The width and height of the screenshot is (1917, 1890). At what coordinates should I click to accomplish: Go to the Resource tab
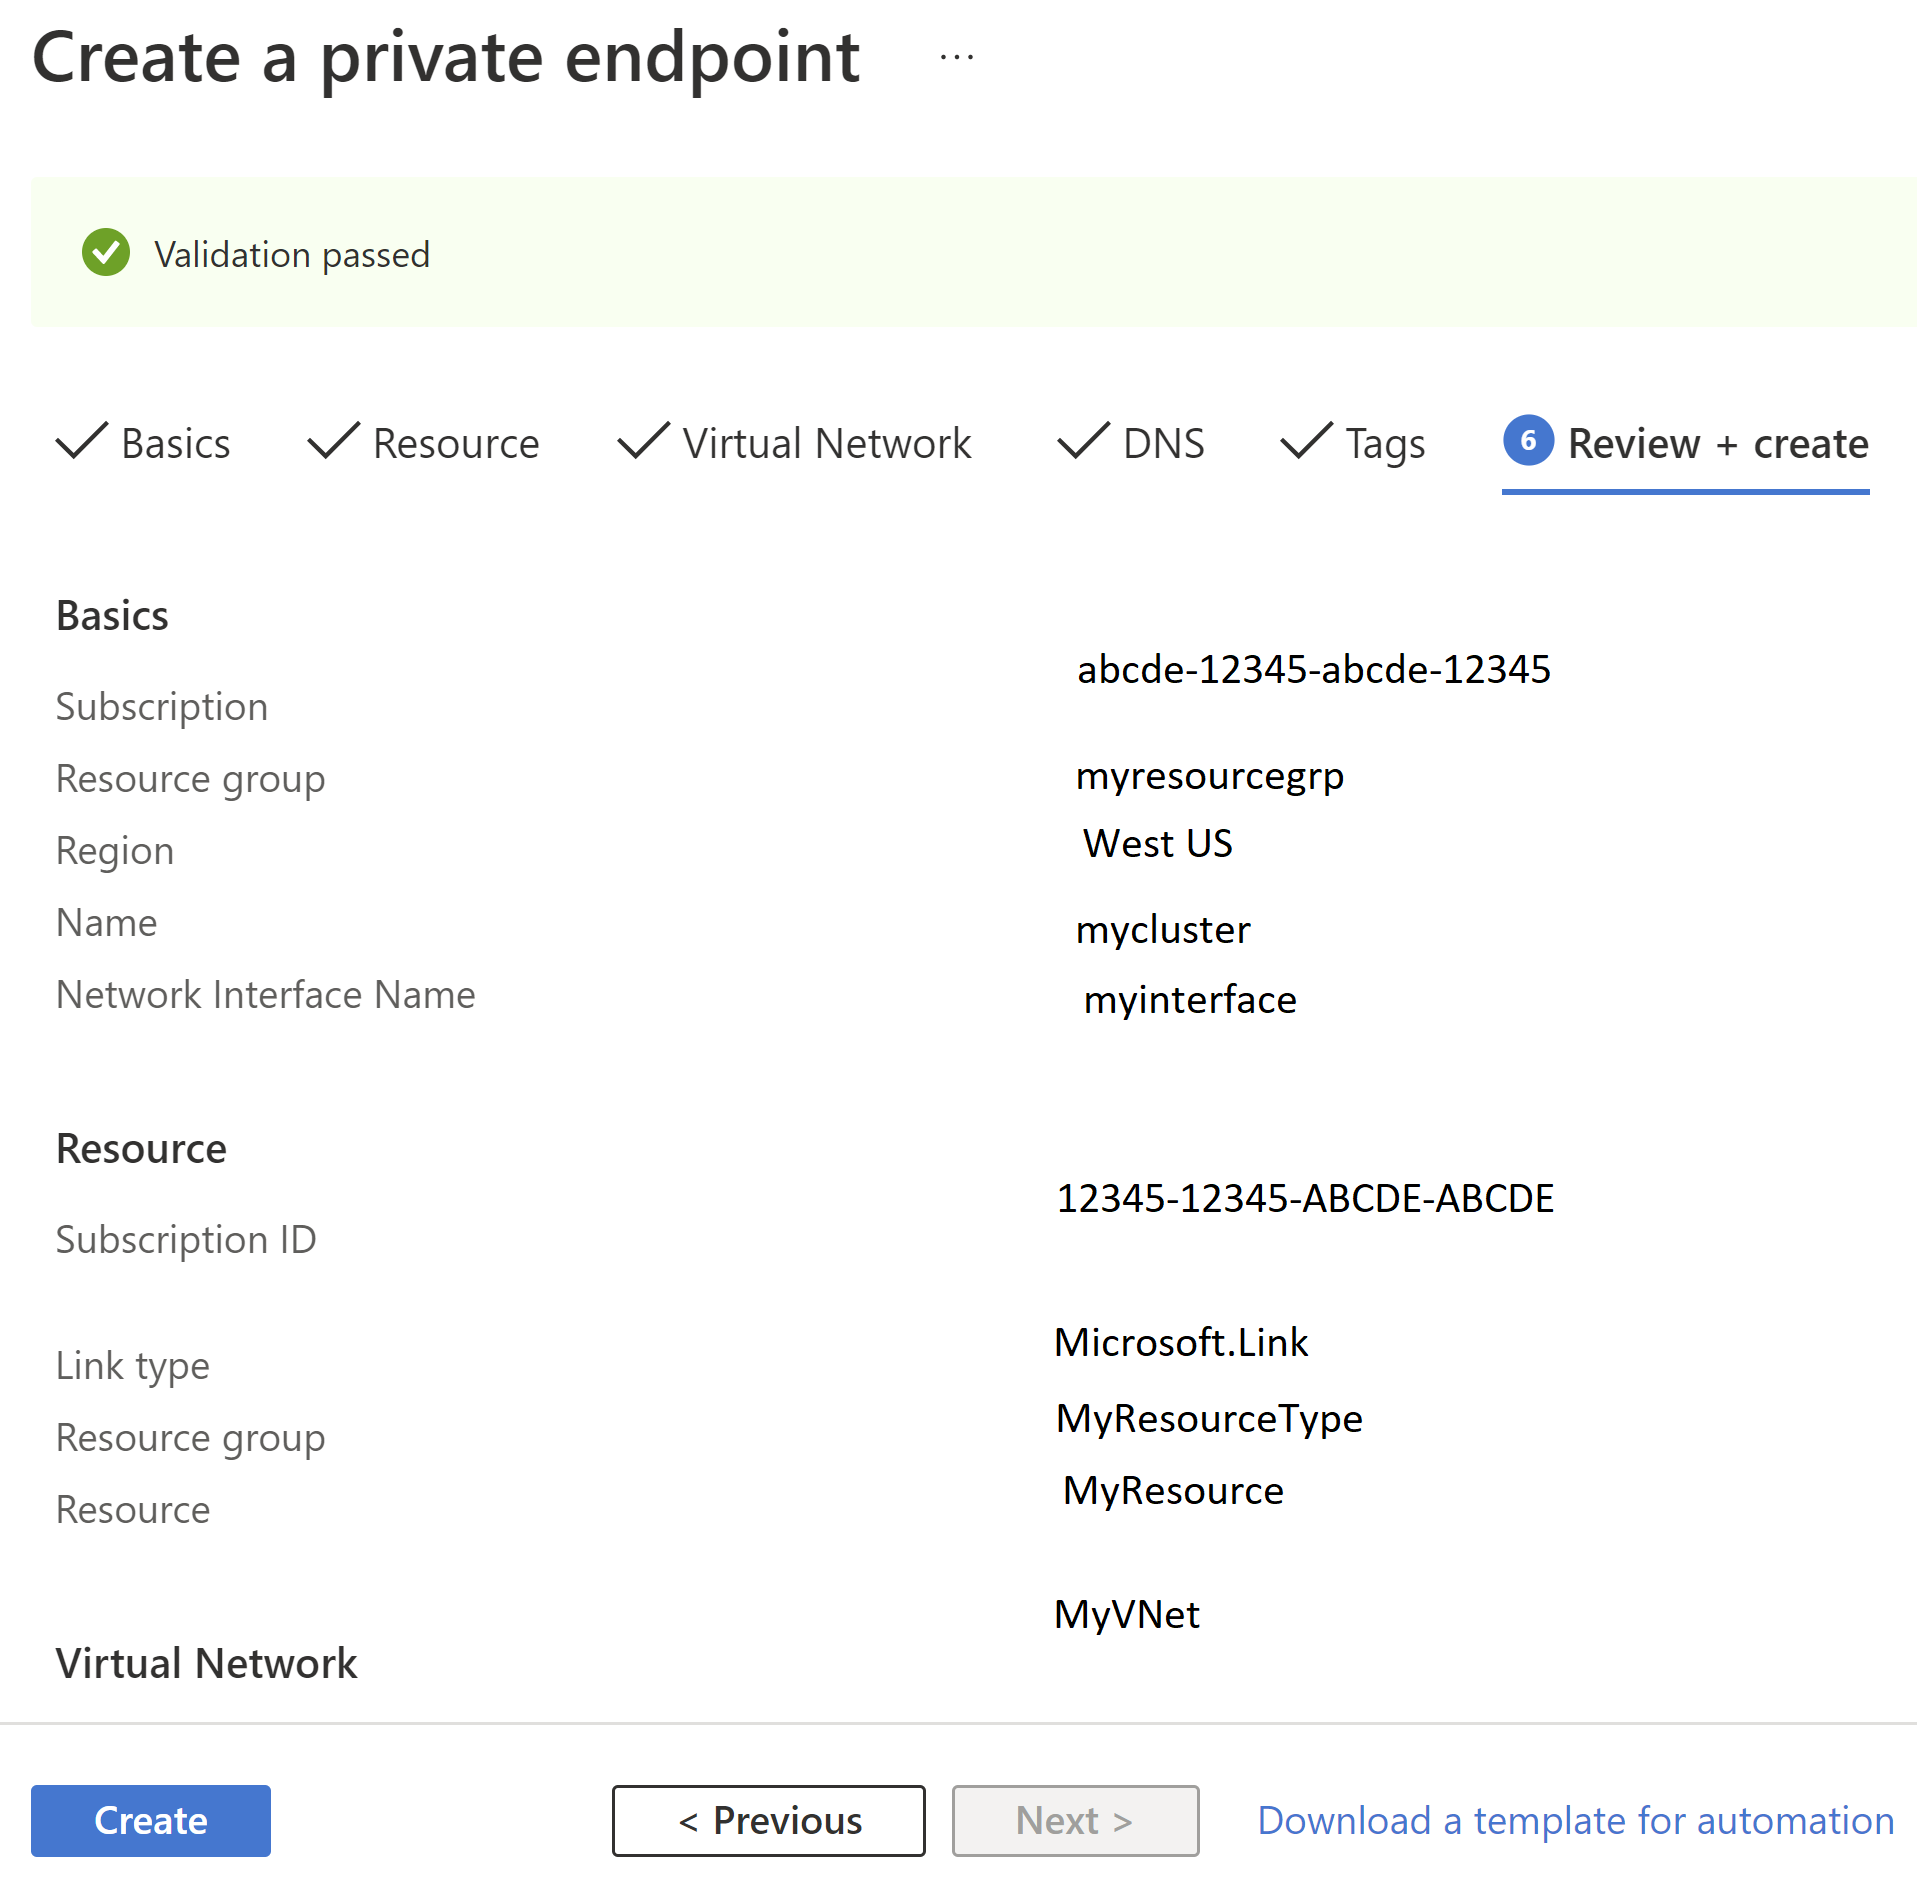[x=456, y=444]
